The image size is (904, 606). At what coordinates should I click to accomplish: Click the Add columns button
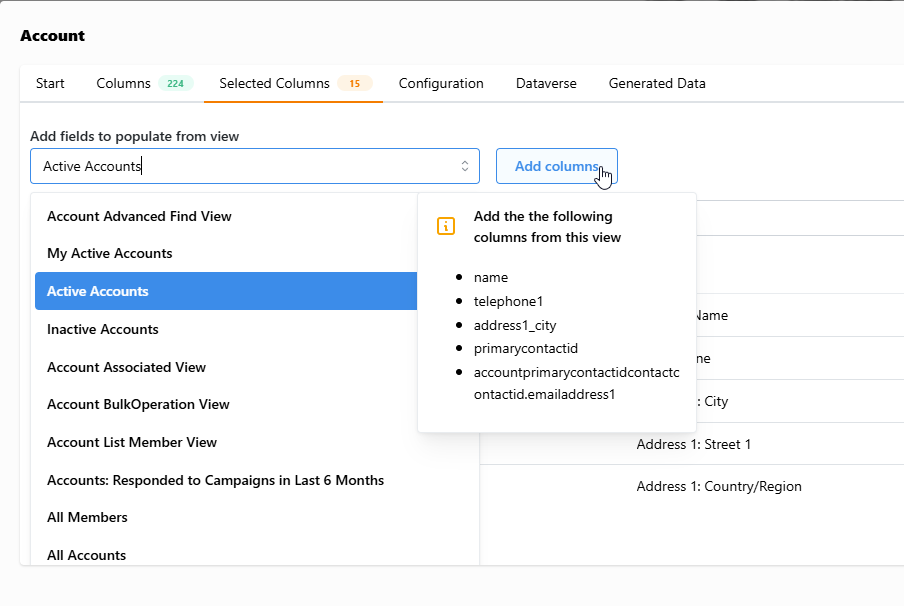pyautogui.click(x=557, y=166)
